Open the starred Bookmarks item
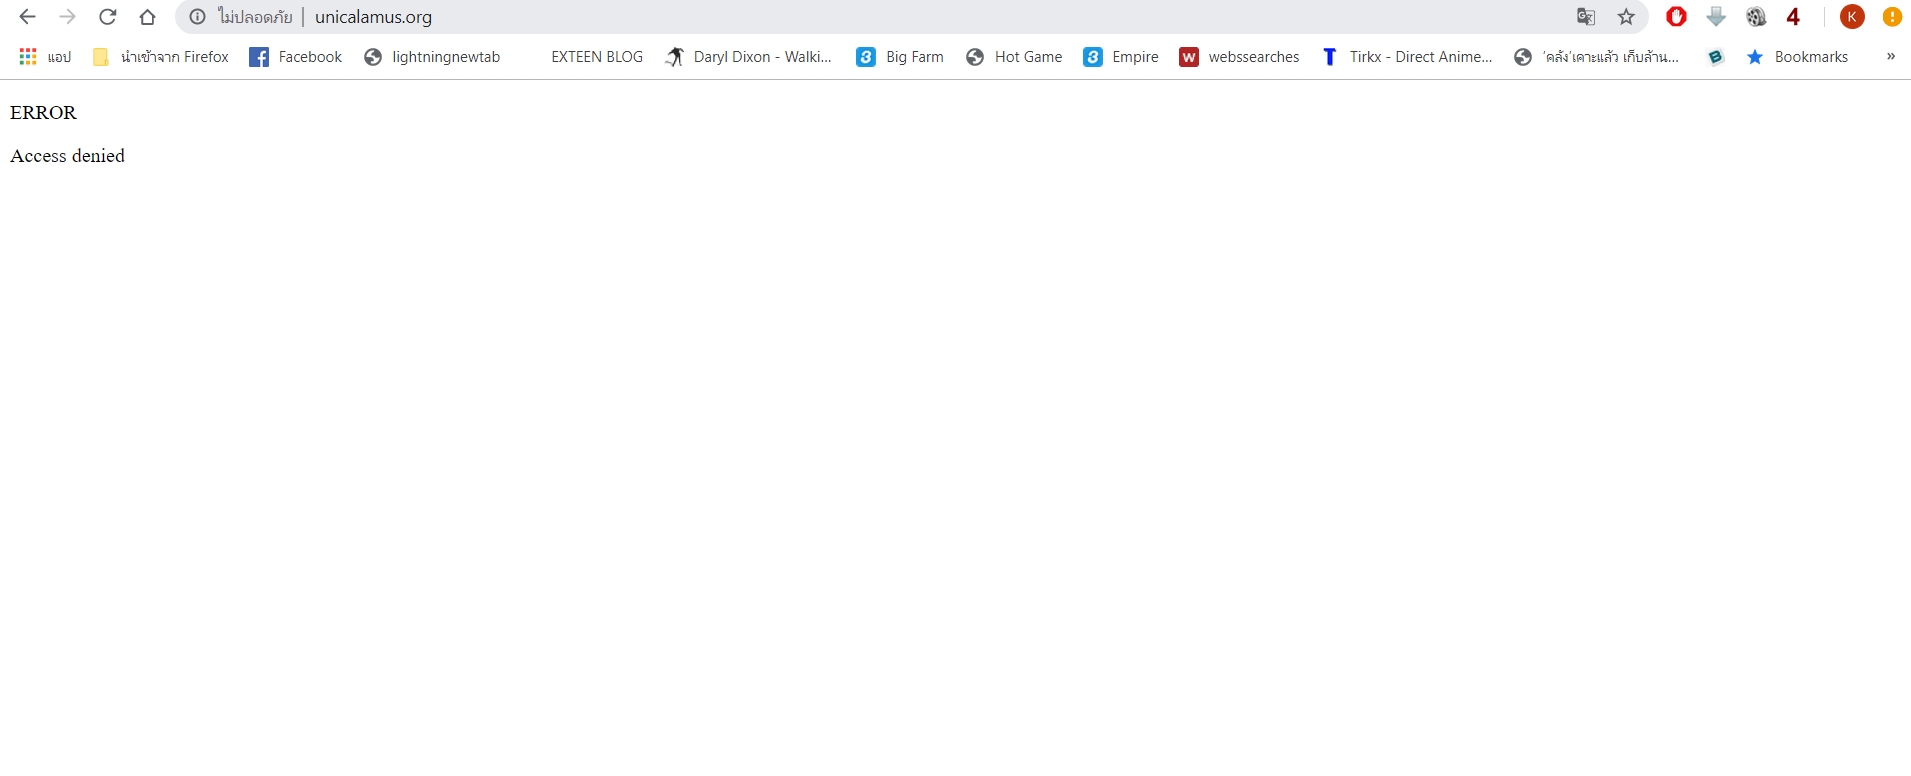This screenshot has width=1911, height=776. [x=1797, y=57]
